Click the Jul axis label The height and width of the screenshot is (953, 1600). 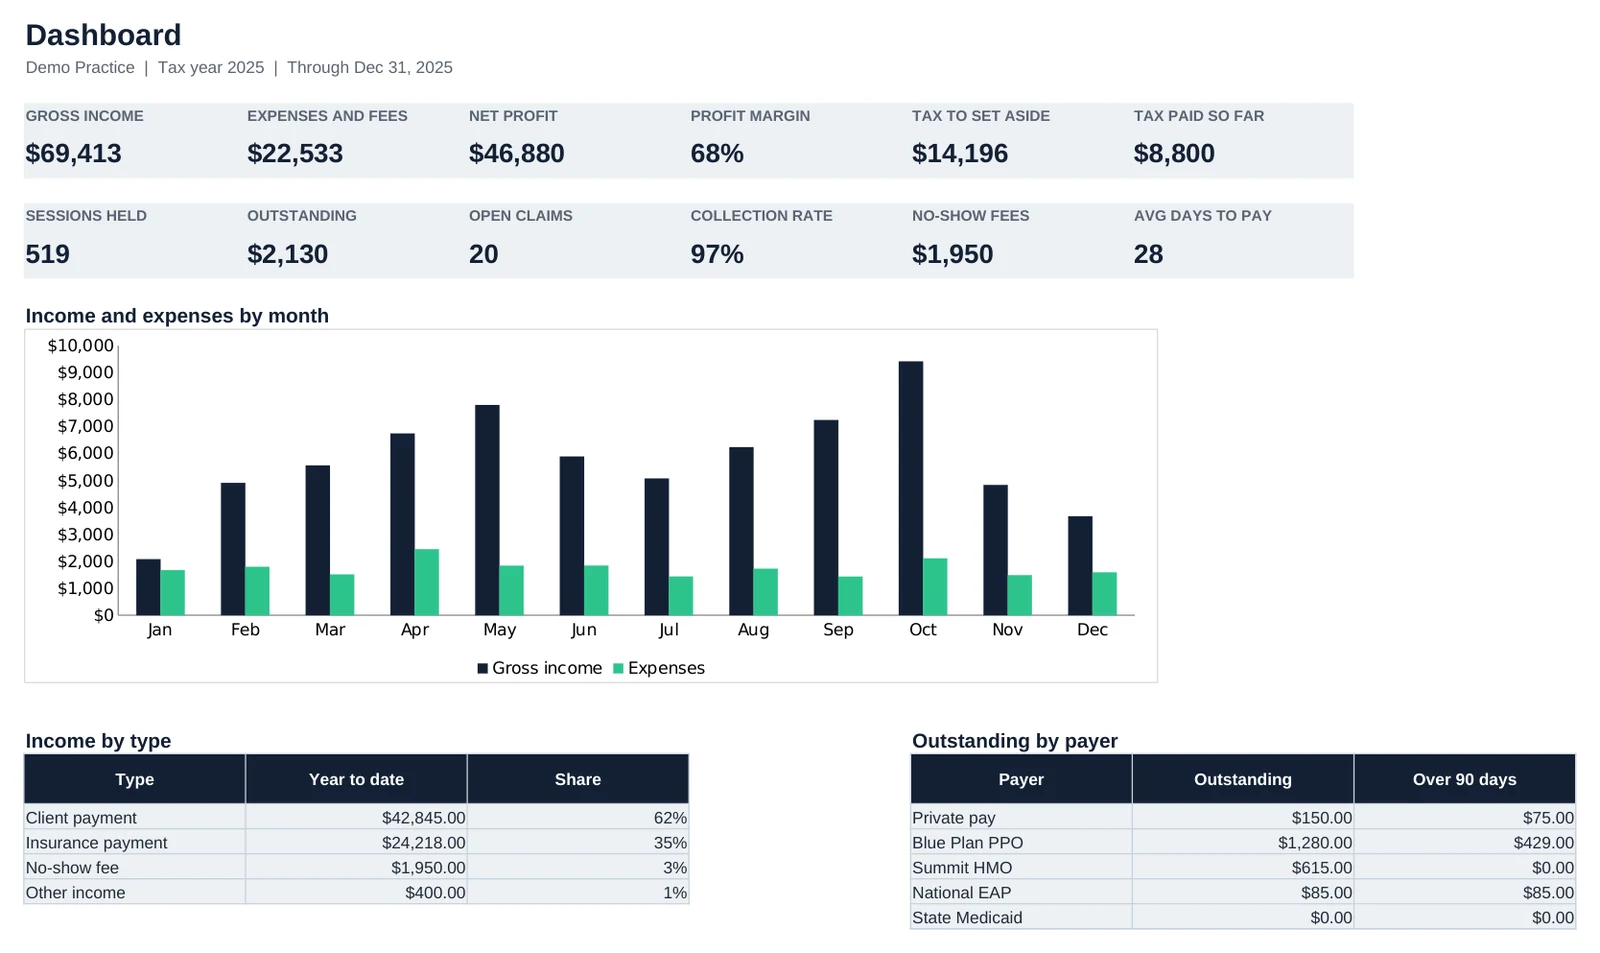click(668, 629)
